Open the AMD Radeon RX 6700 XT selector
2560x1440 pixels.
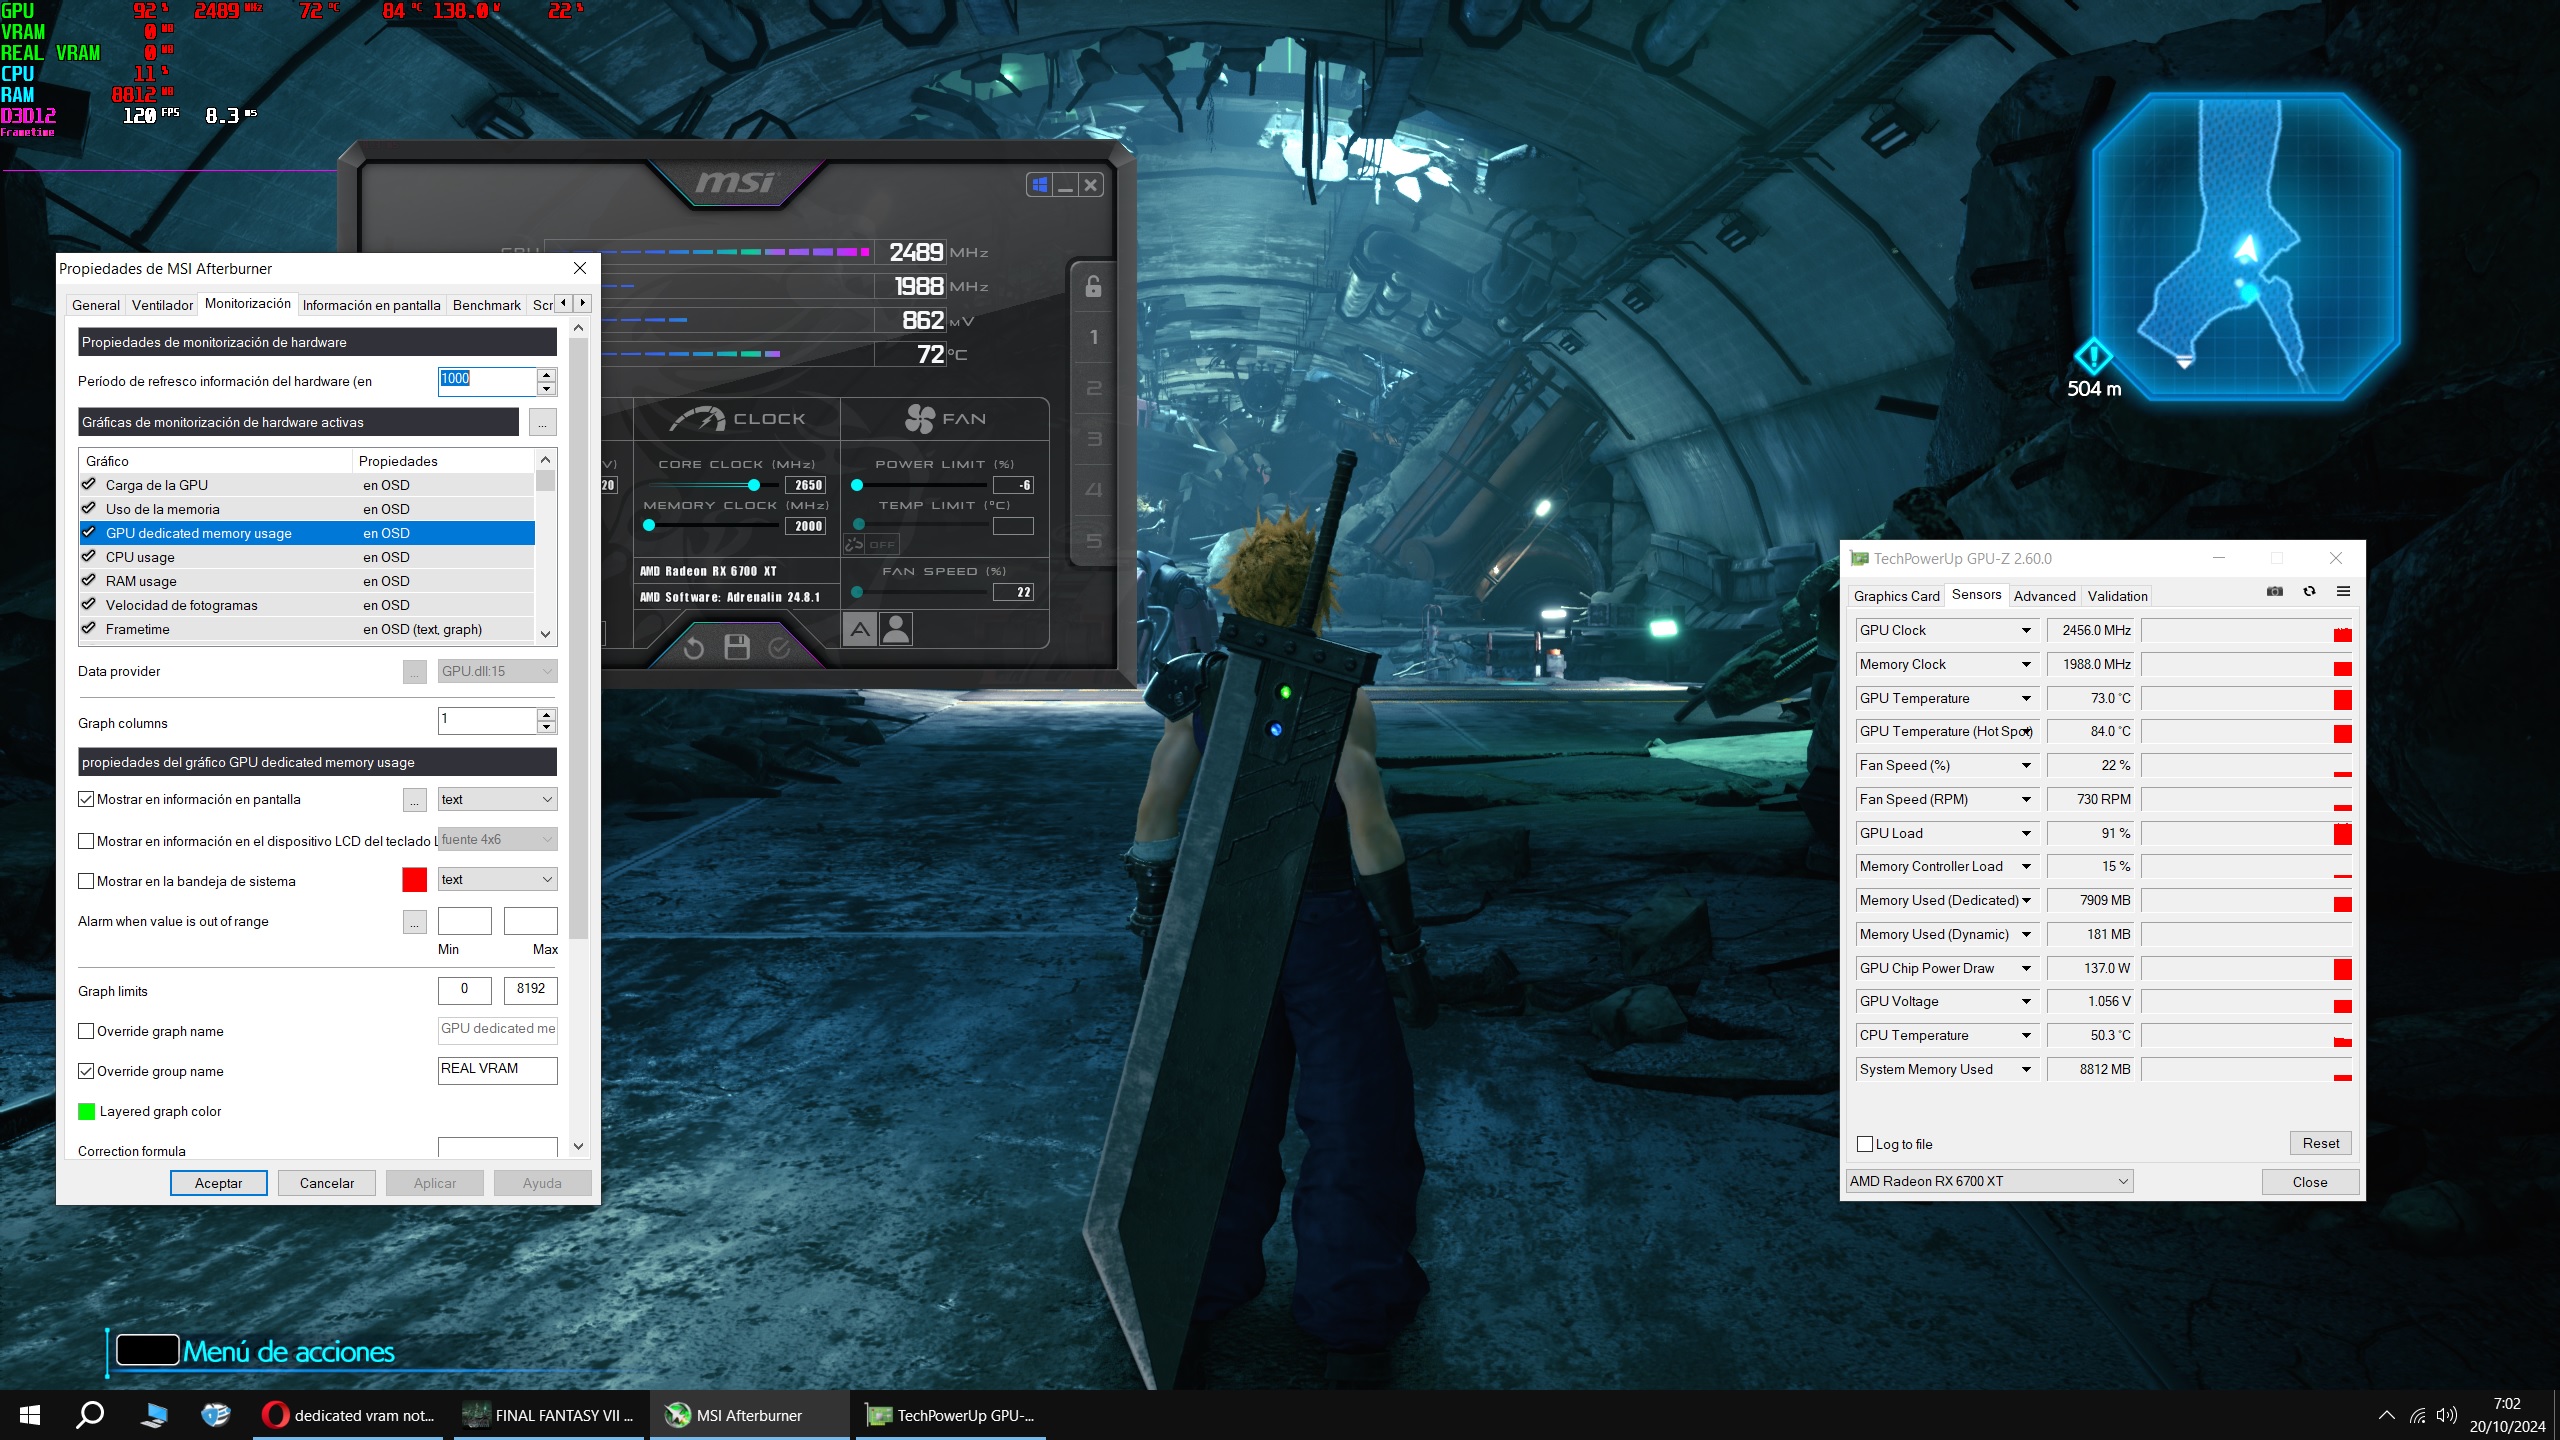(x=1989, y=1181)
